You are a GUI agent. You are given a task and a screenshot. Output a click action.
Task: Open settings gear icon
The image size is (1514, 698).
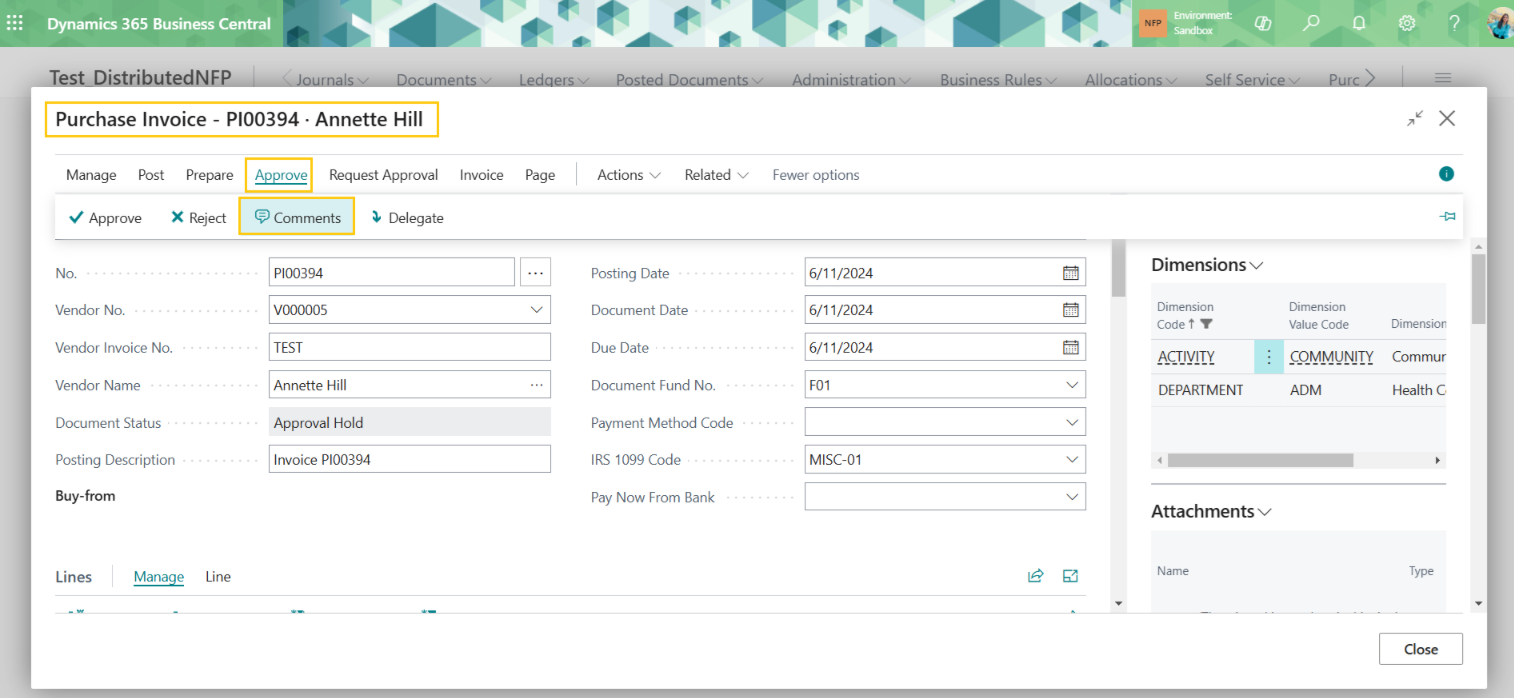point(1407,23)
